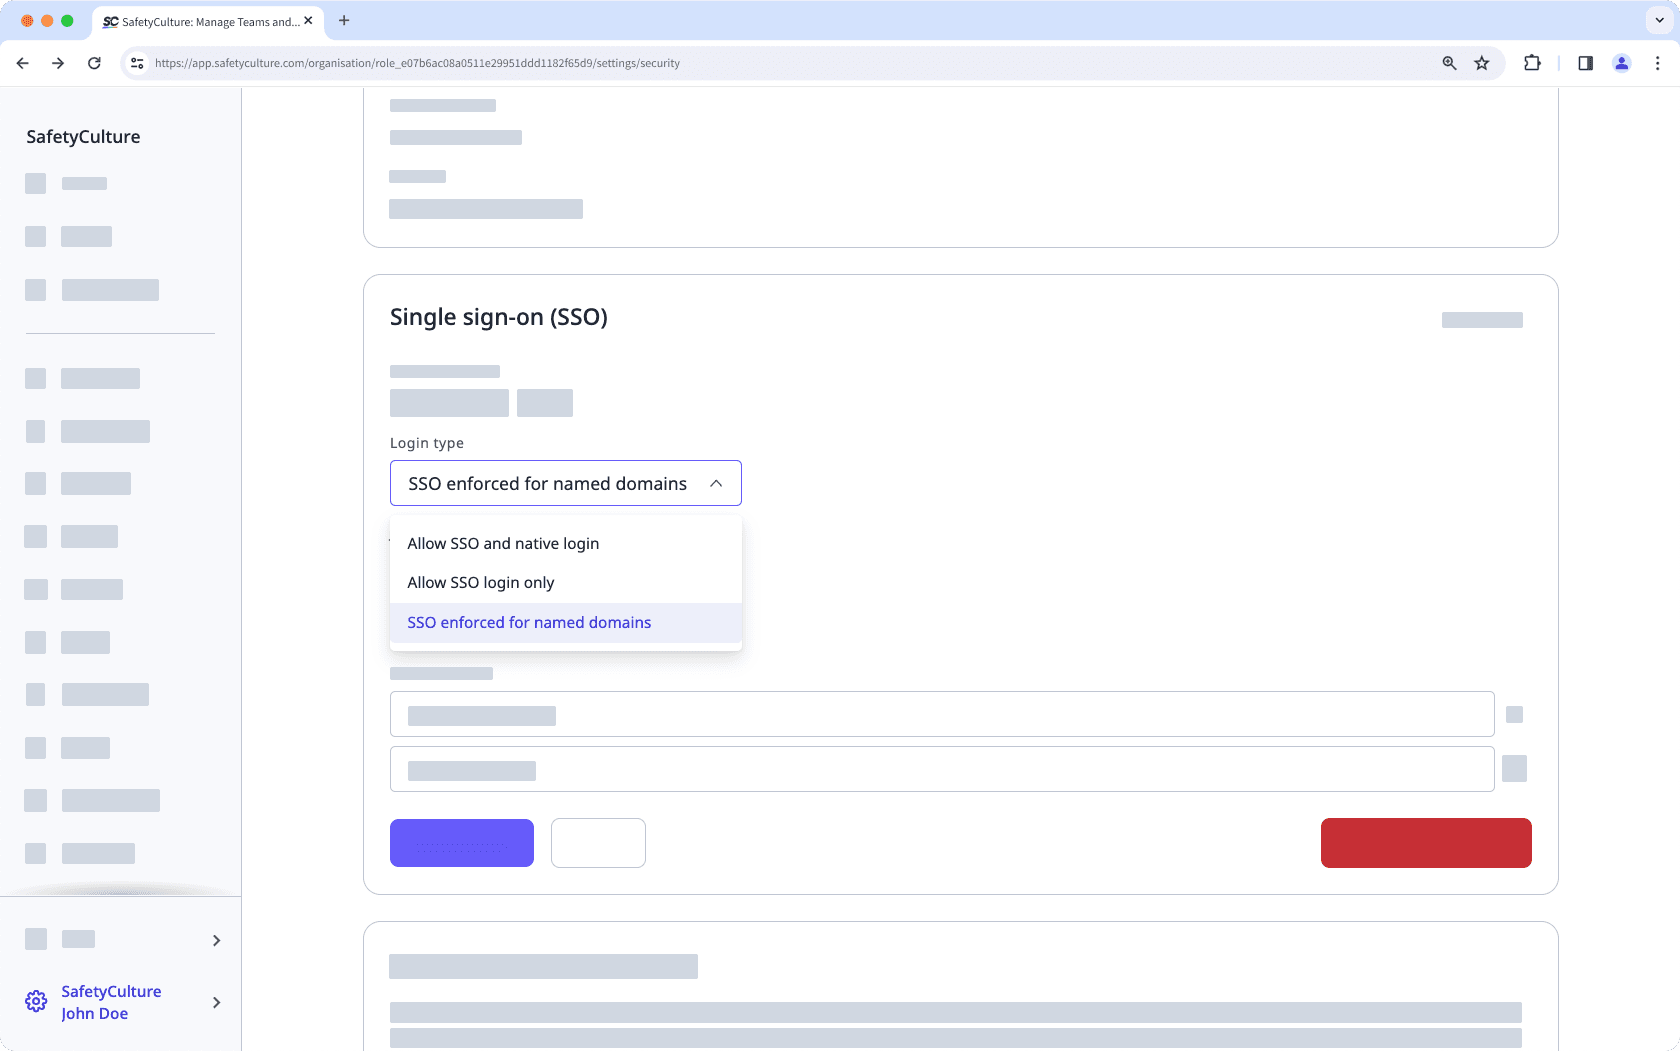The image size is (1680, 1051).
Task: Click the forward navigation arrow
Action: pyautogui.click(x=58, y=62)
